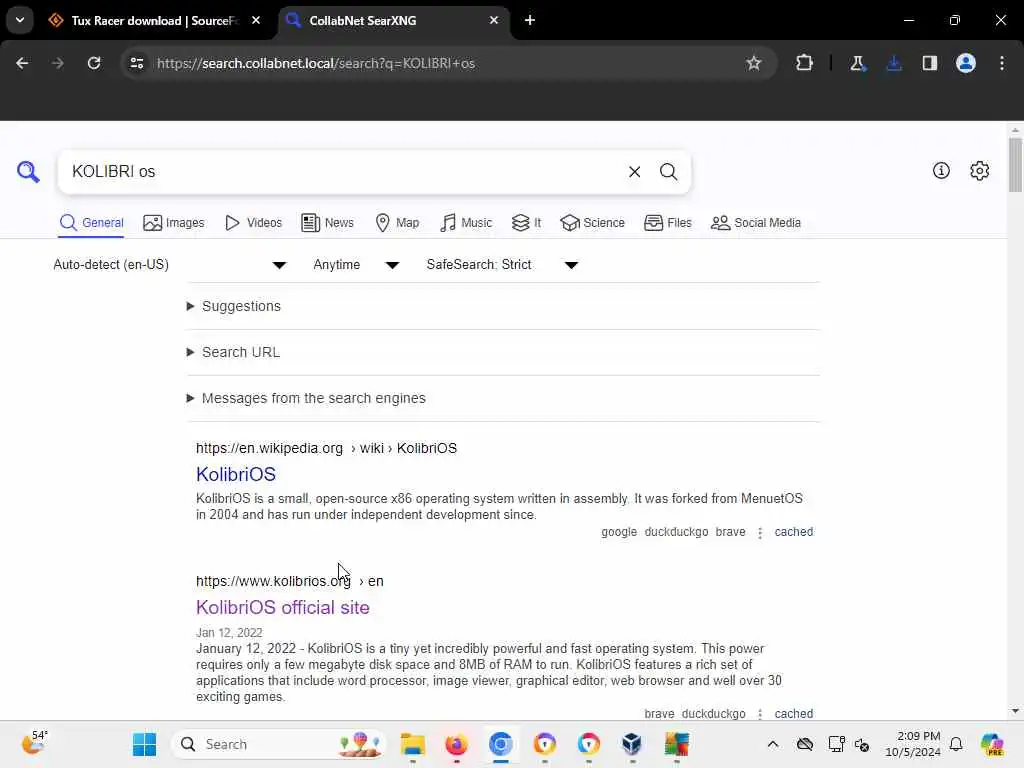Close the Tux Racer tab

[256, 21]
